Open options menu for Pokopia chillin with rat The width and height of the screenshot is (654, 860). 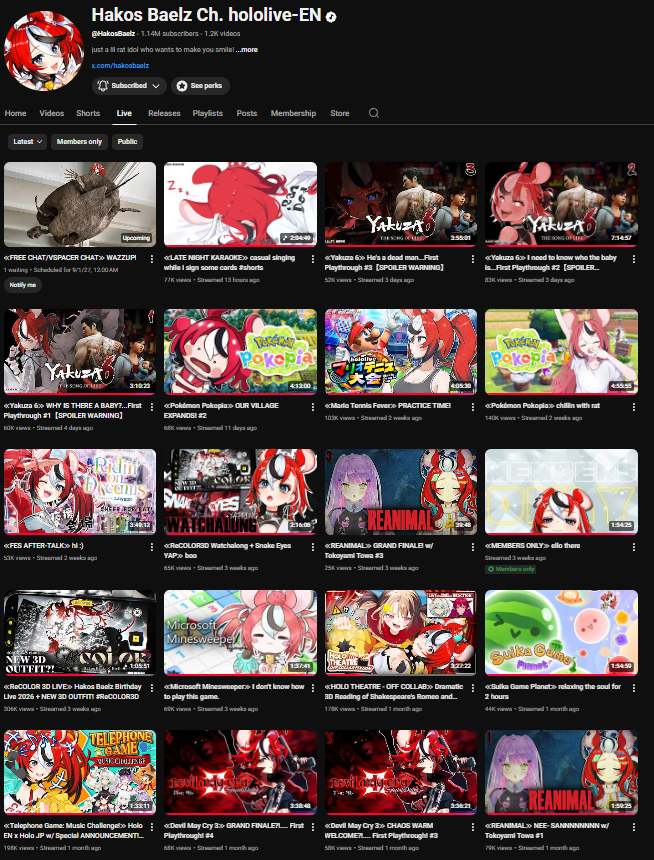(634, 407)
